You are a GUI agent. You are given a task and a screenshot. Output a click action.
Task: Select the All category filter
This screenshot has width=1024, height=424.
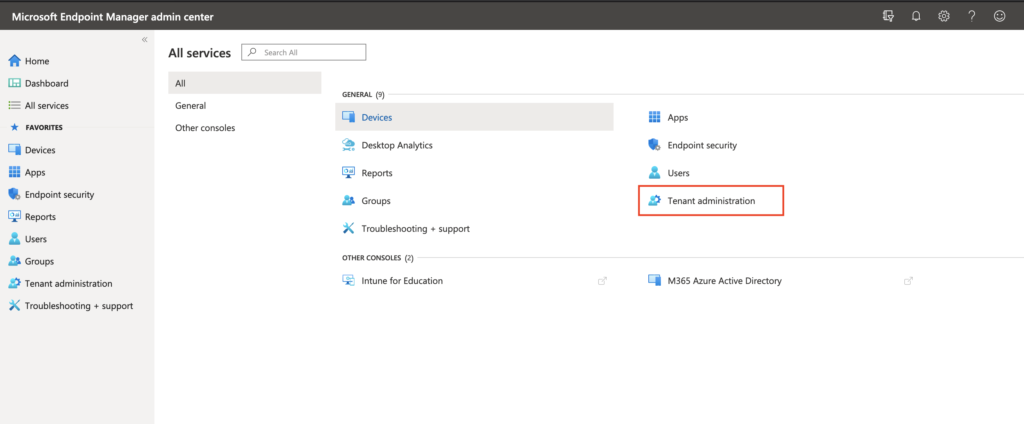point(245,83)
